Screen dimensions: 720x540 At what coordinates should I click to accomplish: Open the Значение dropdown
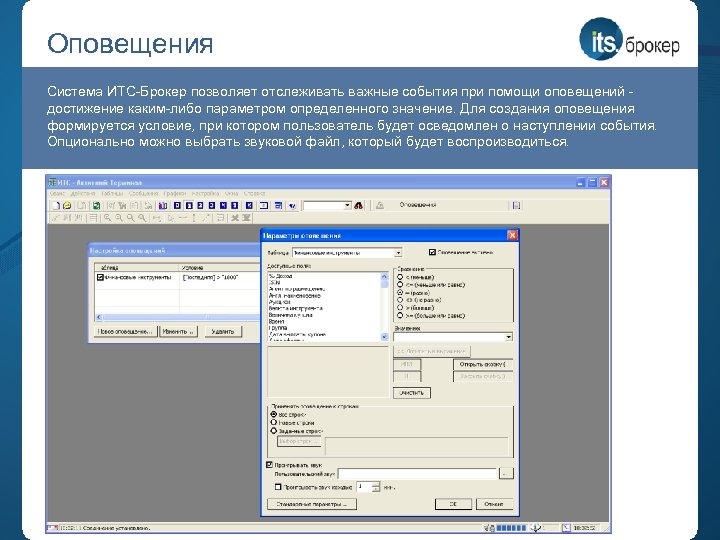click(x=508, y=337)
